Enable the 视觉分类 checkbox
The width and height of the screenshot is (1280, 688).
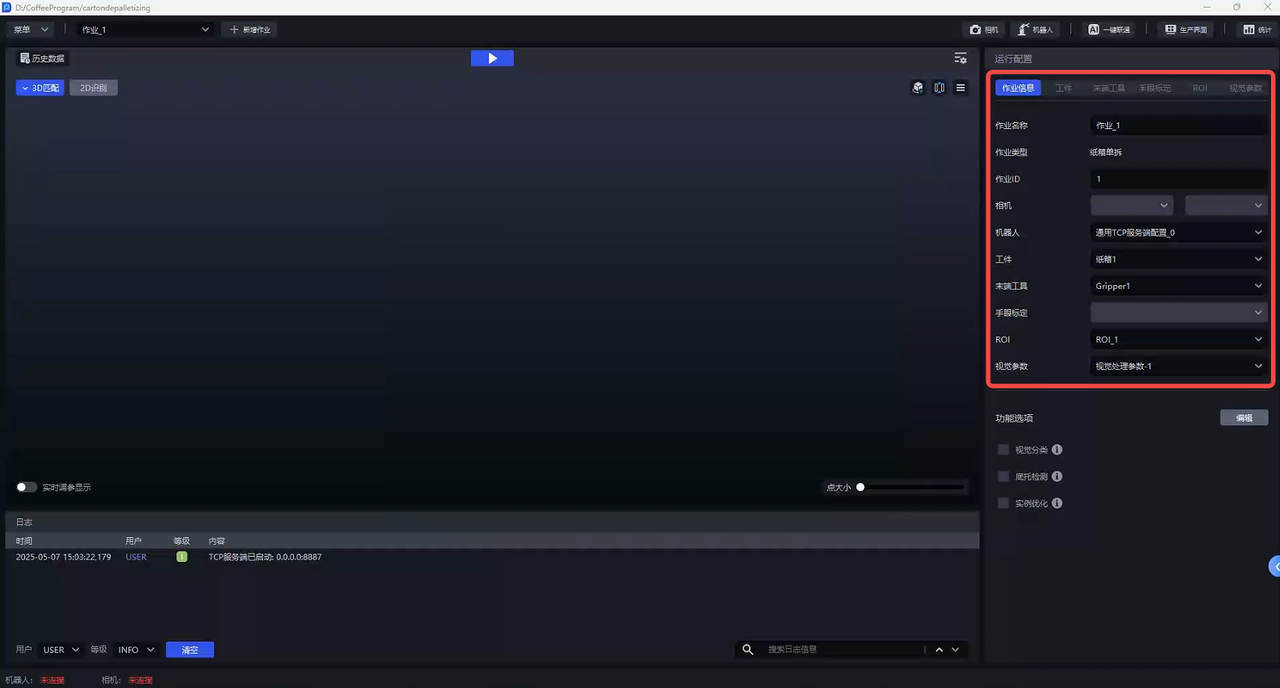[x=1004, y=450]
